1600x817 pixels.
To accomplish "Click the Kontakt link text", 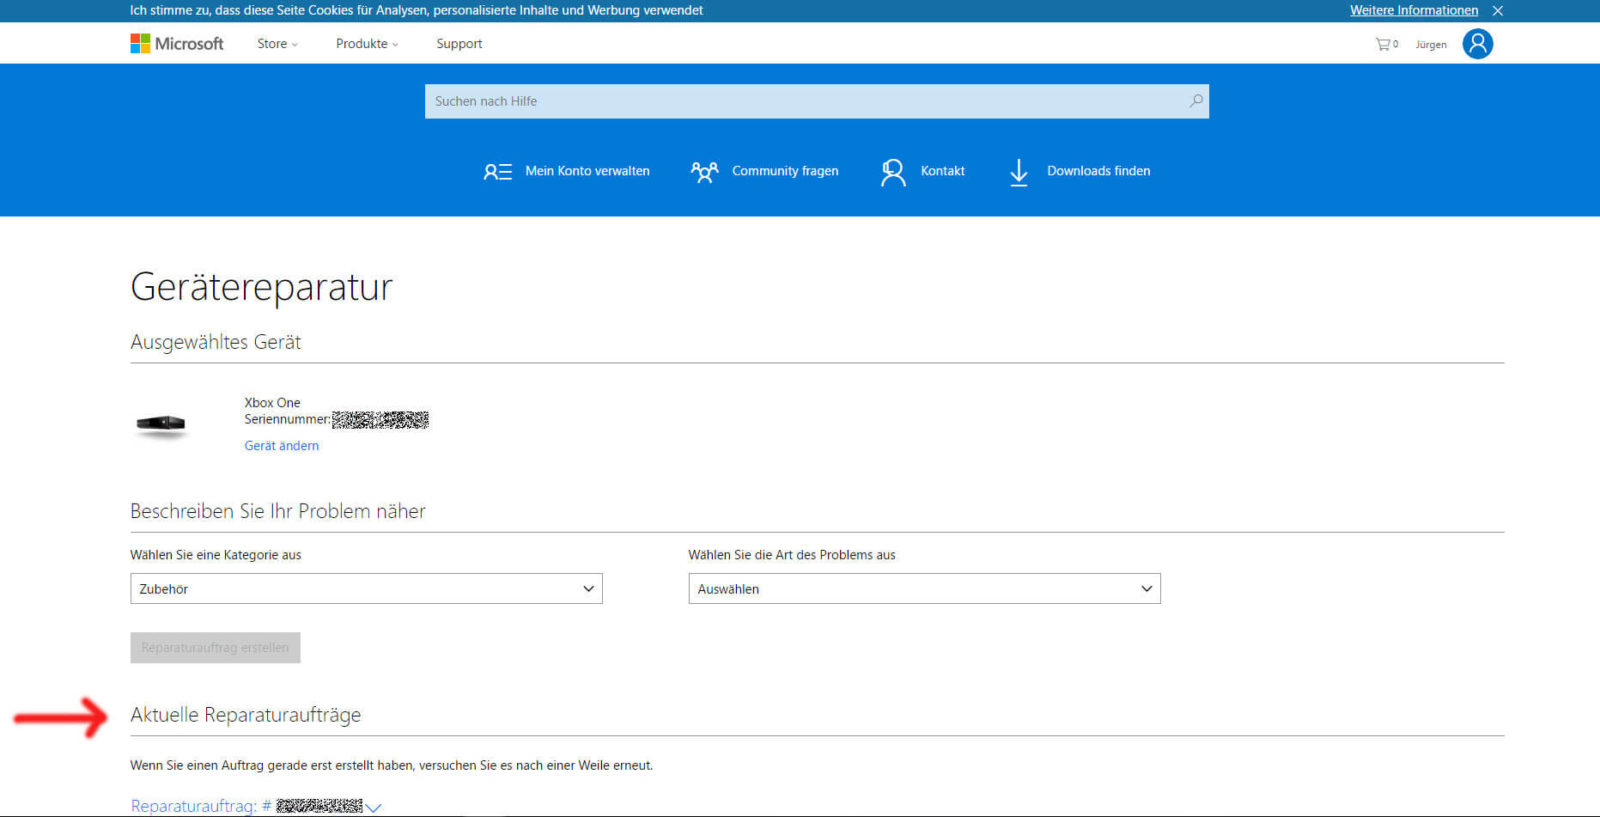I will (943, 171).
